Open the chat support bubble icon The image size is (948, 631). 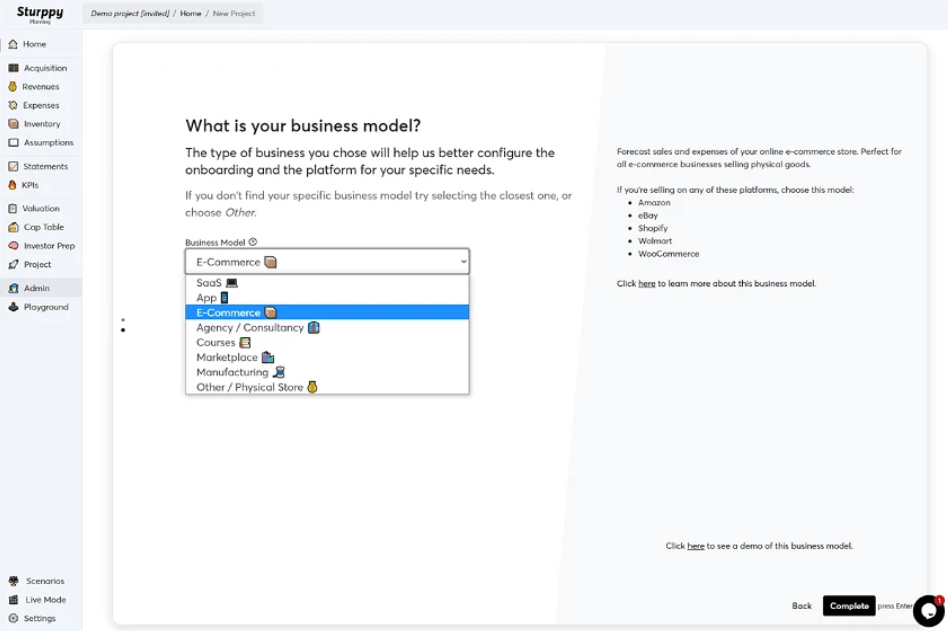click(x=927, y=610)
